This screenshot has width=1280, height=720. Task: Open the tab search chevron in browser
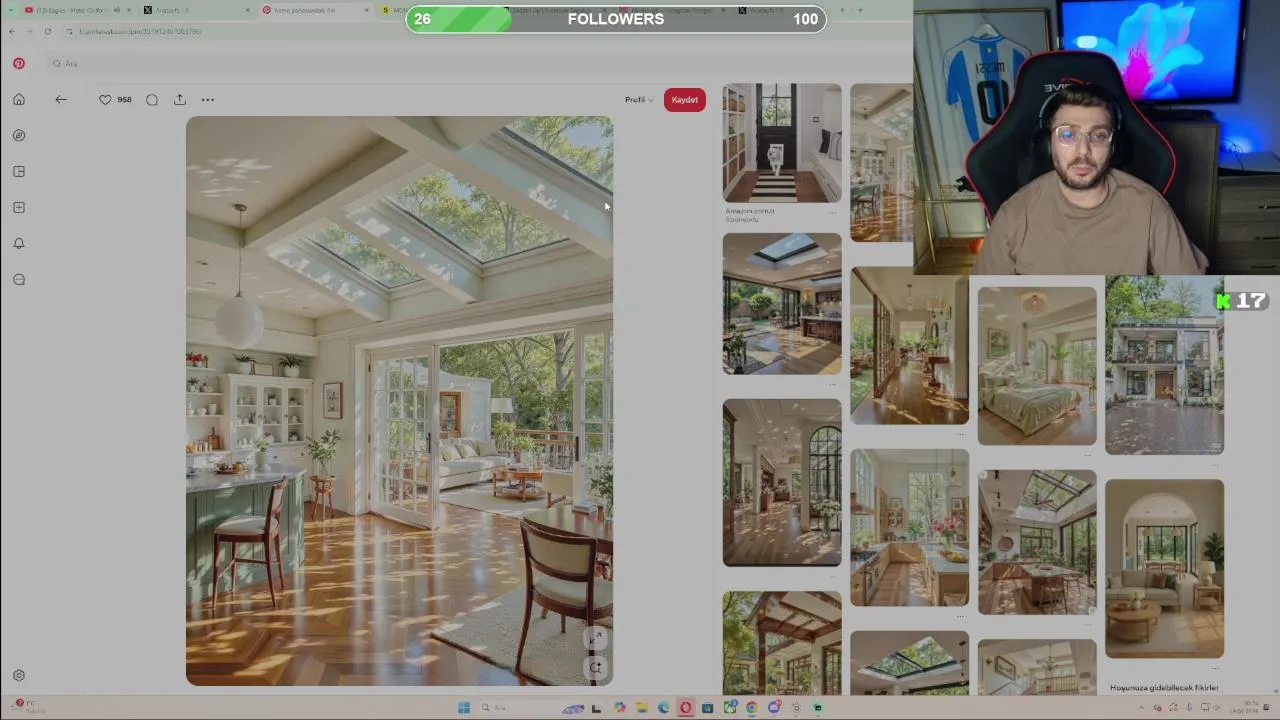point(10,10)
